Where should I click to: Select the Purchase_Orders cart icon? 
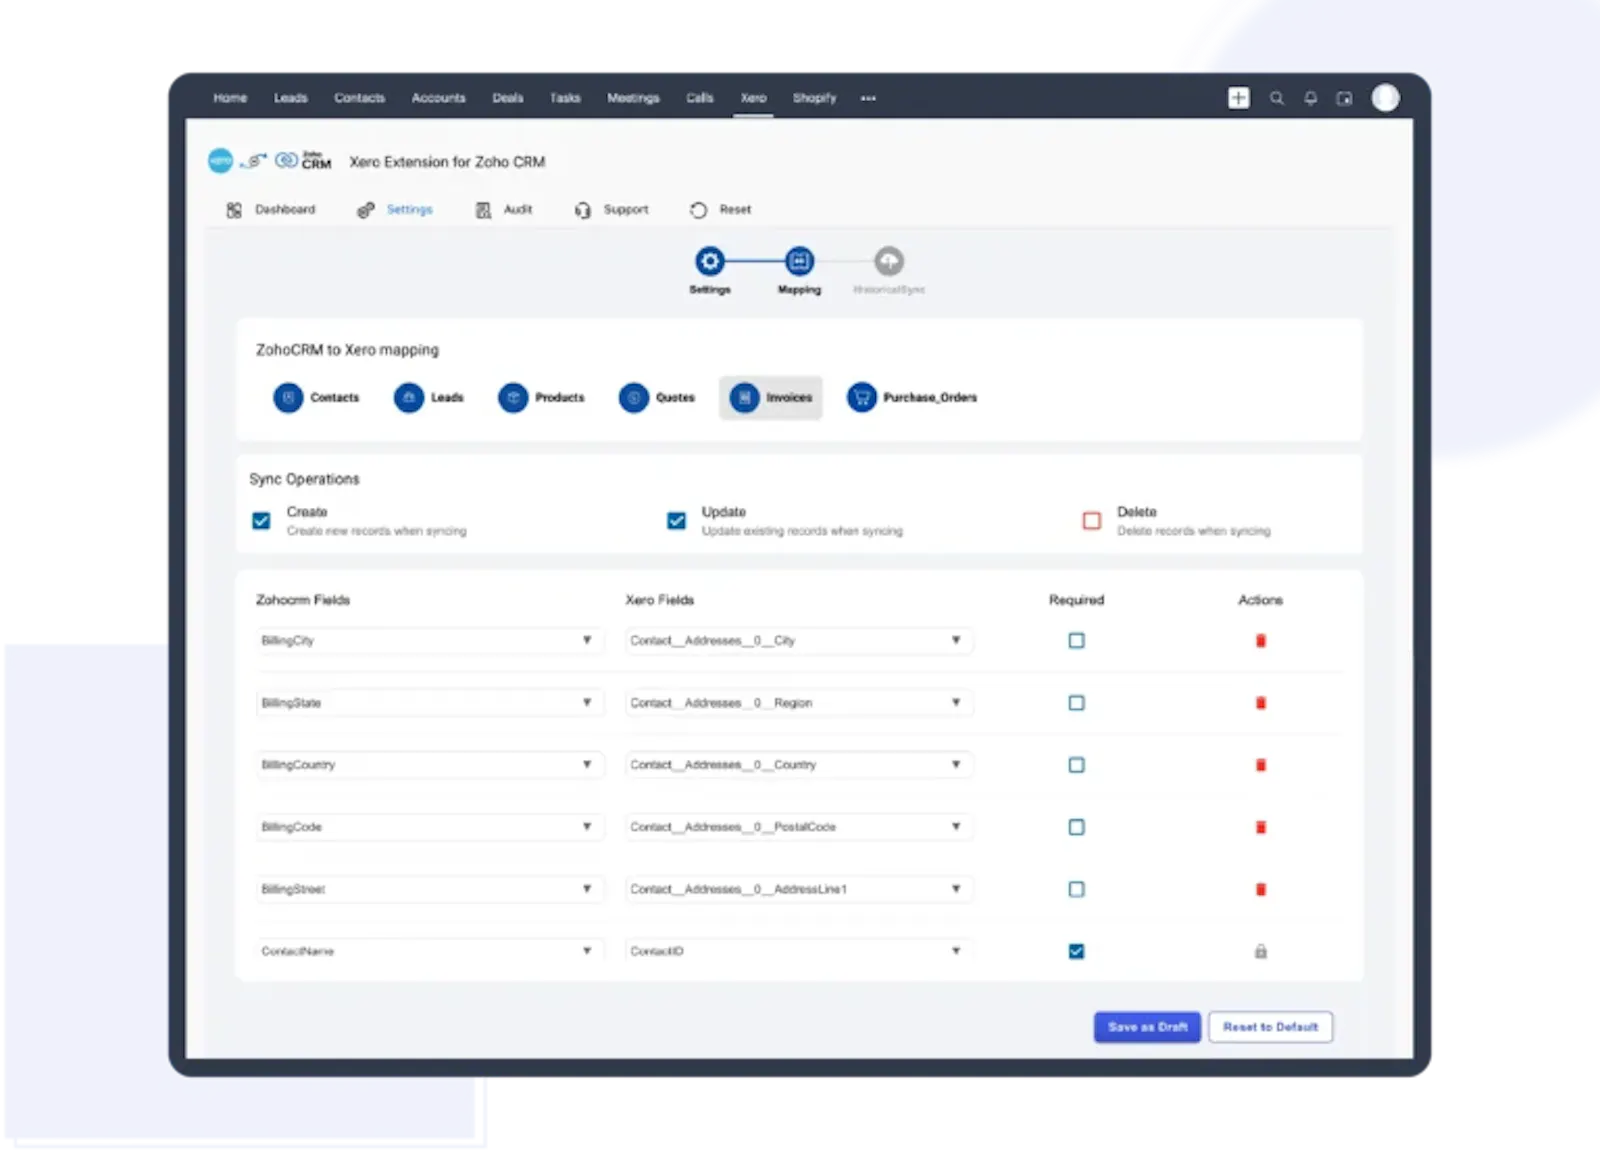click(861, 397)
